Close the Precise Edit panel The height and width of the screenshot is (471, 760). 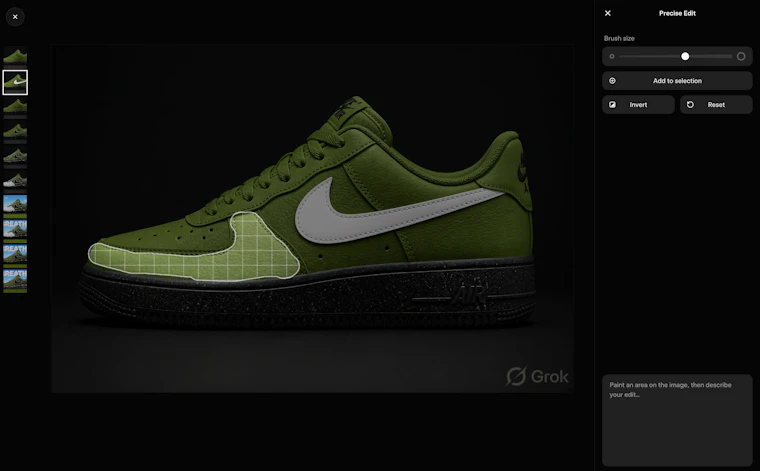(x=608, y=13)
